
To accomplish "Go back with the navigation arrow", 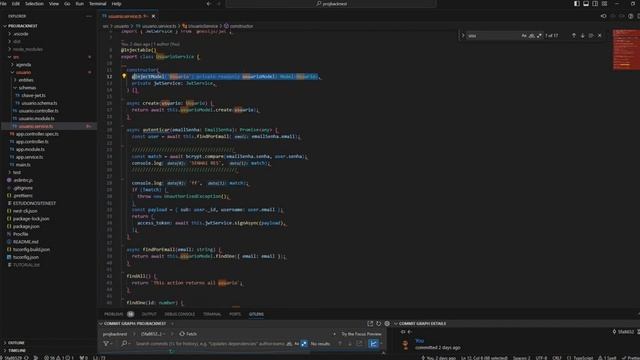I will coord(209,4).
